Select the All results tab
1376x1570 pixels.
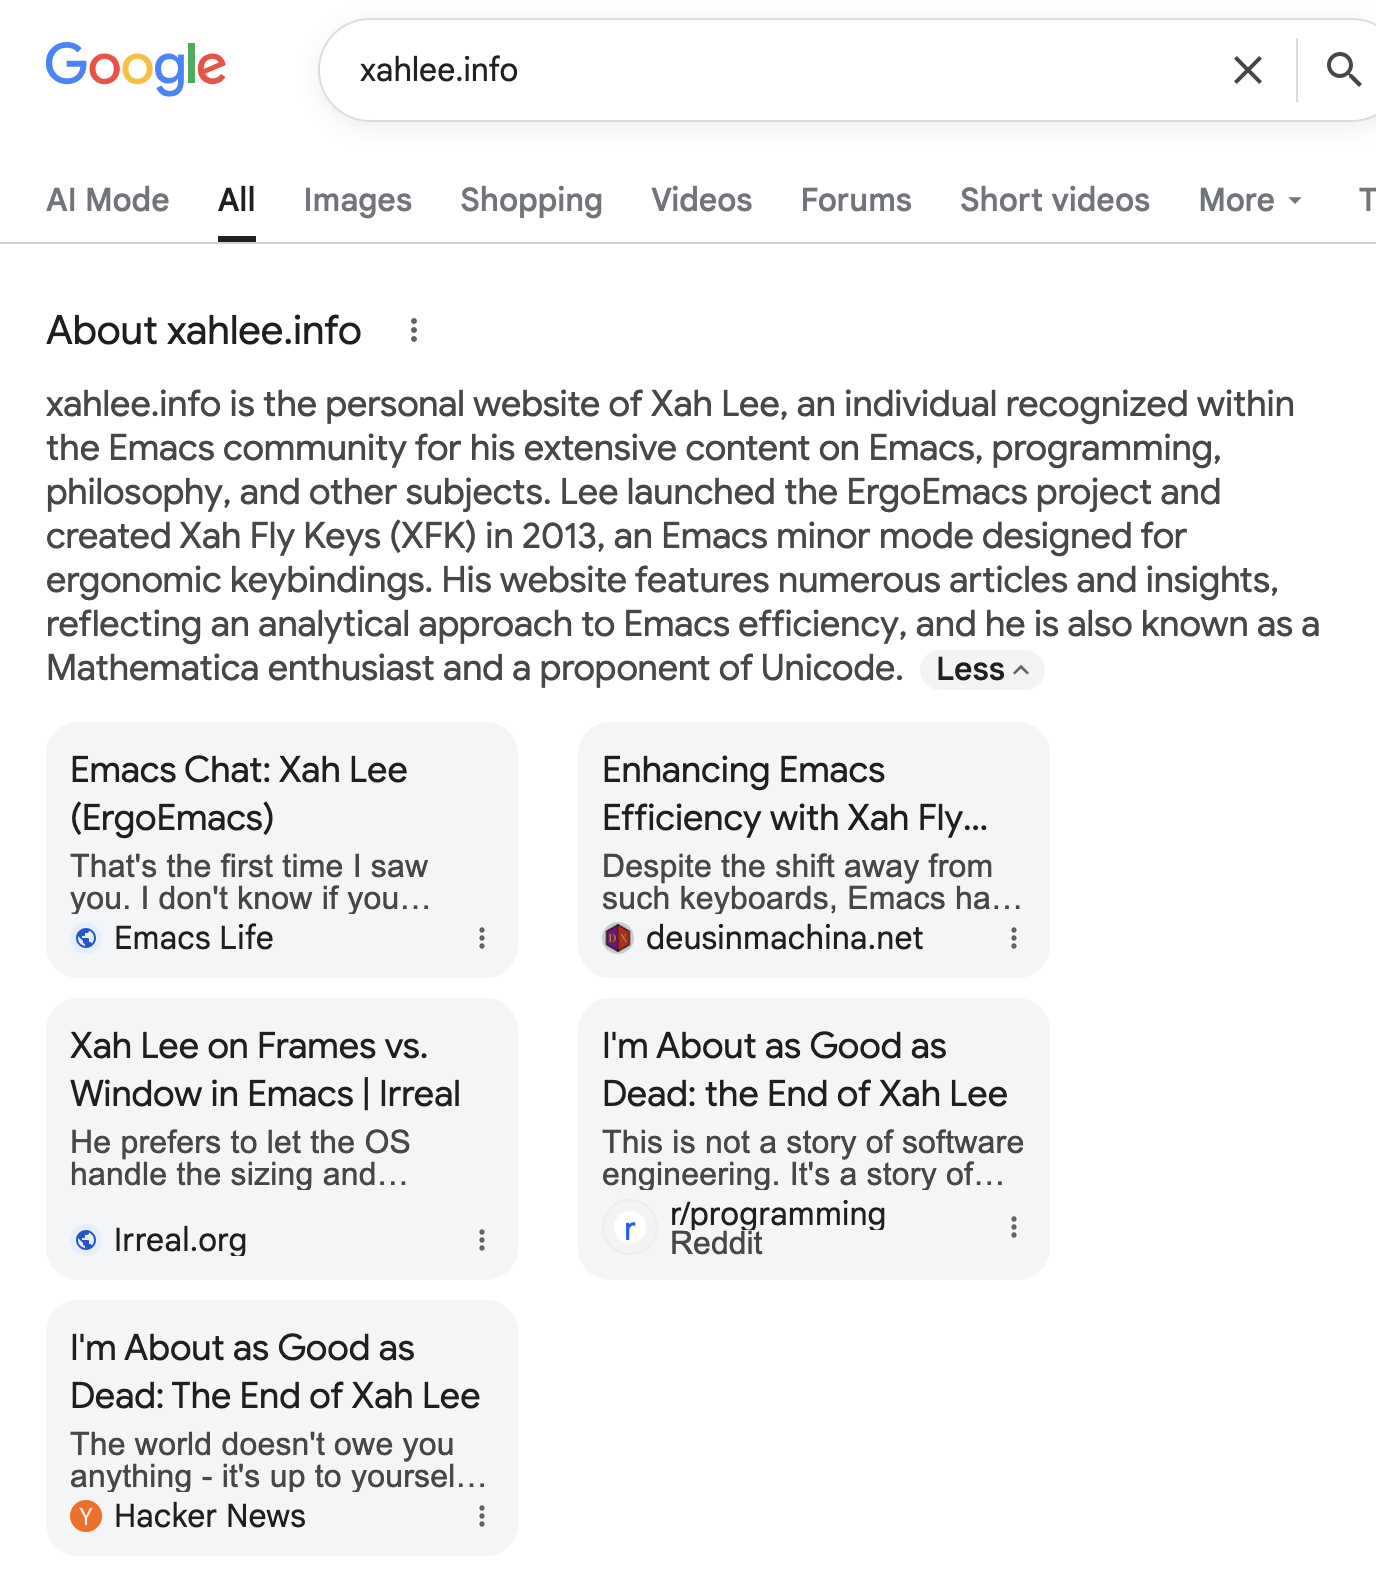237,200
